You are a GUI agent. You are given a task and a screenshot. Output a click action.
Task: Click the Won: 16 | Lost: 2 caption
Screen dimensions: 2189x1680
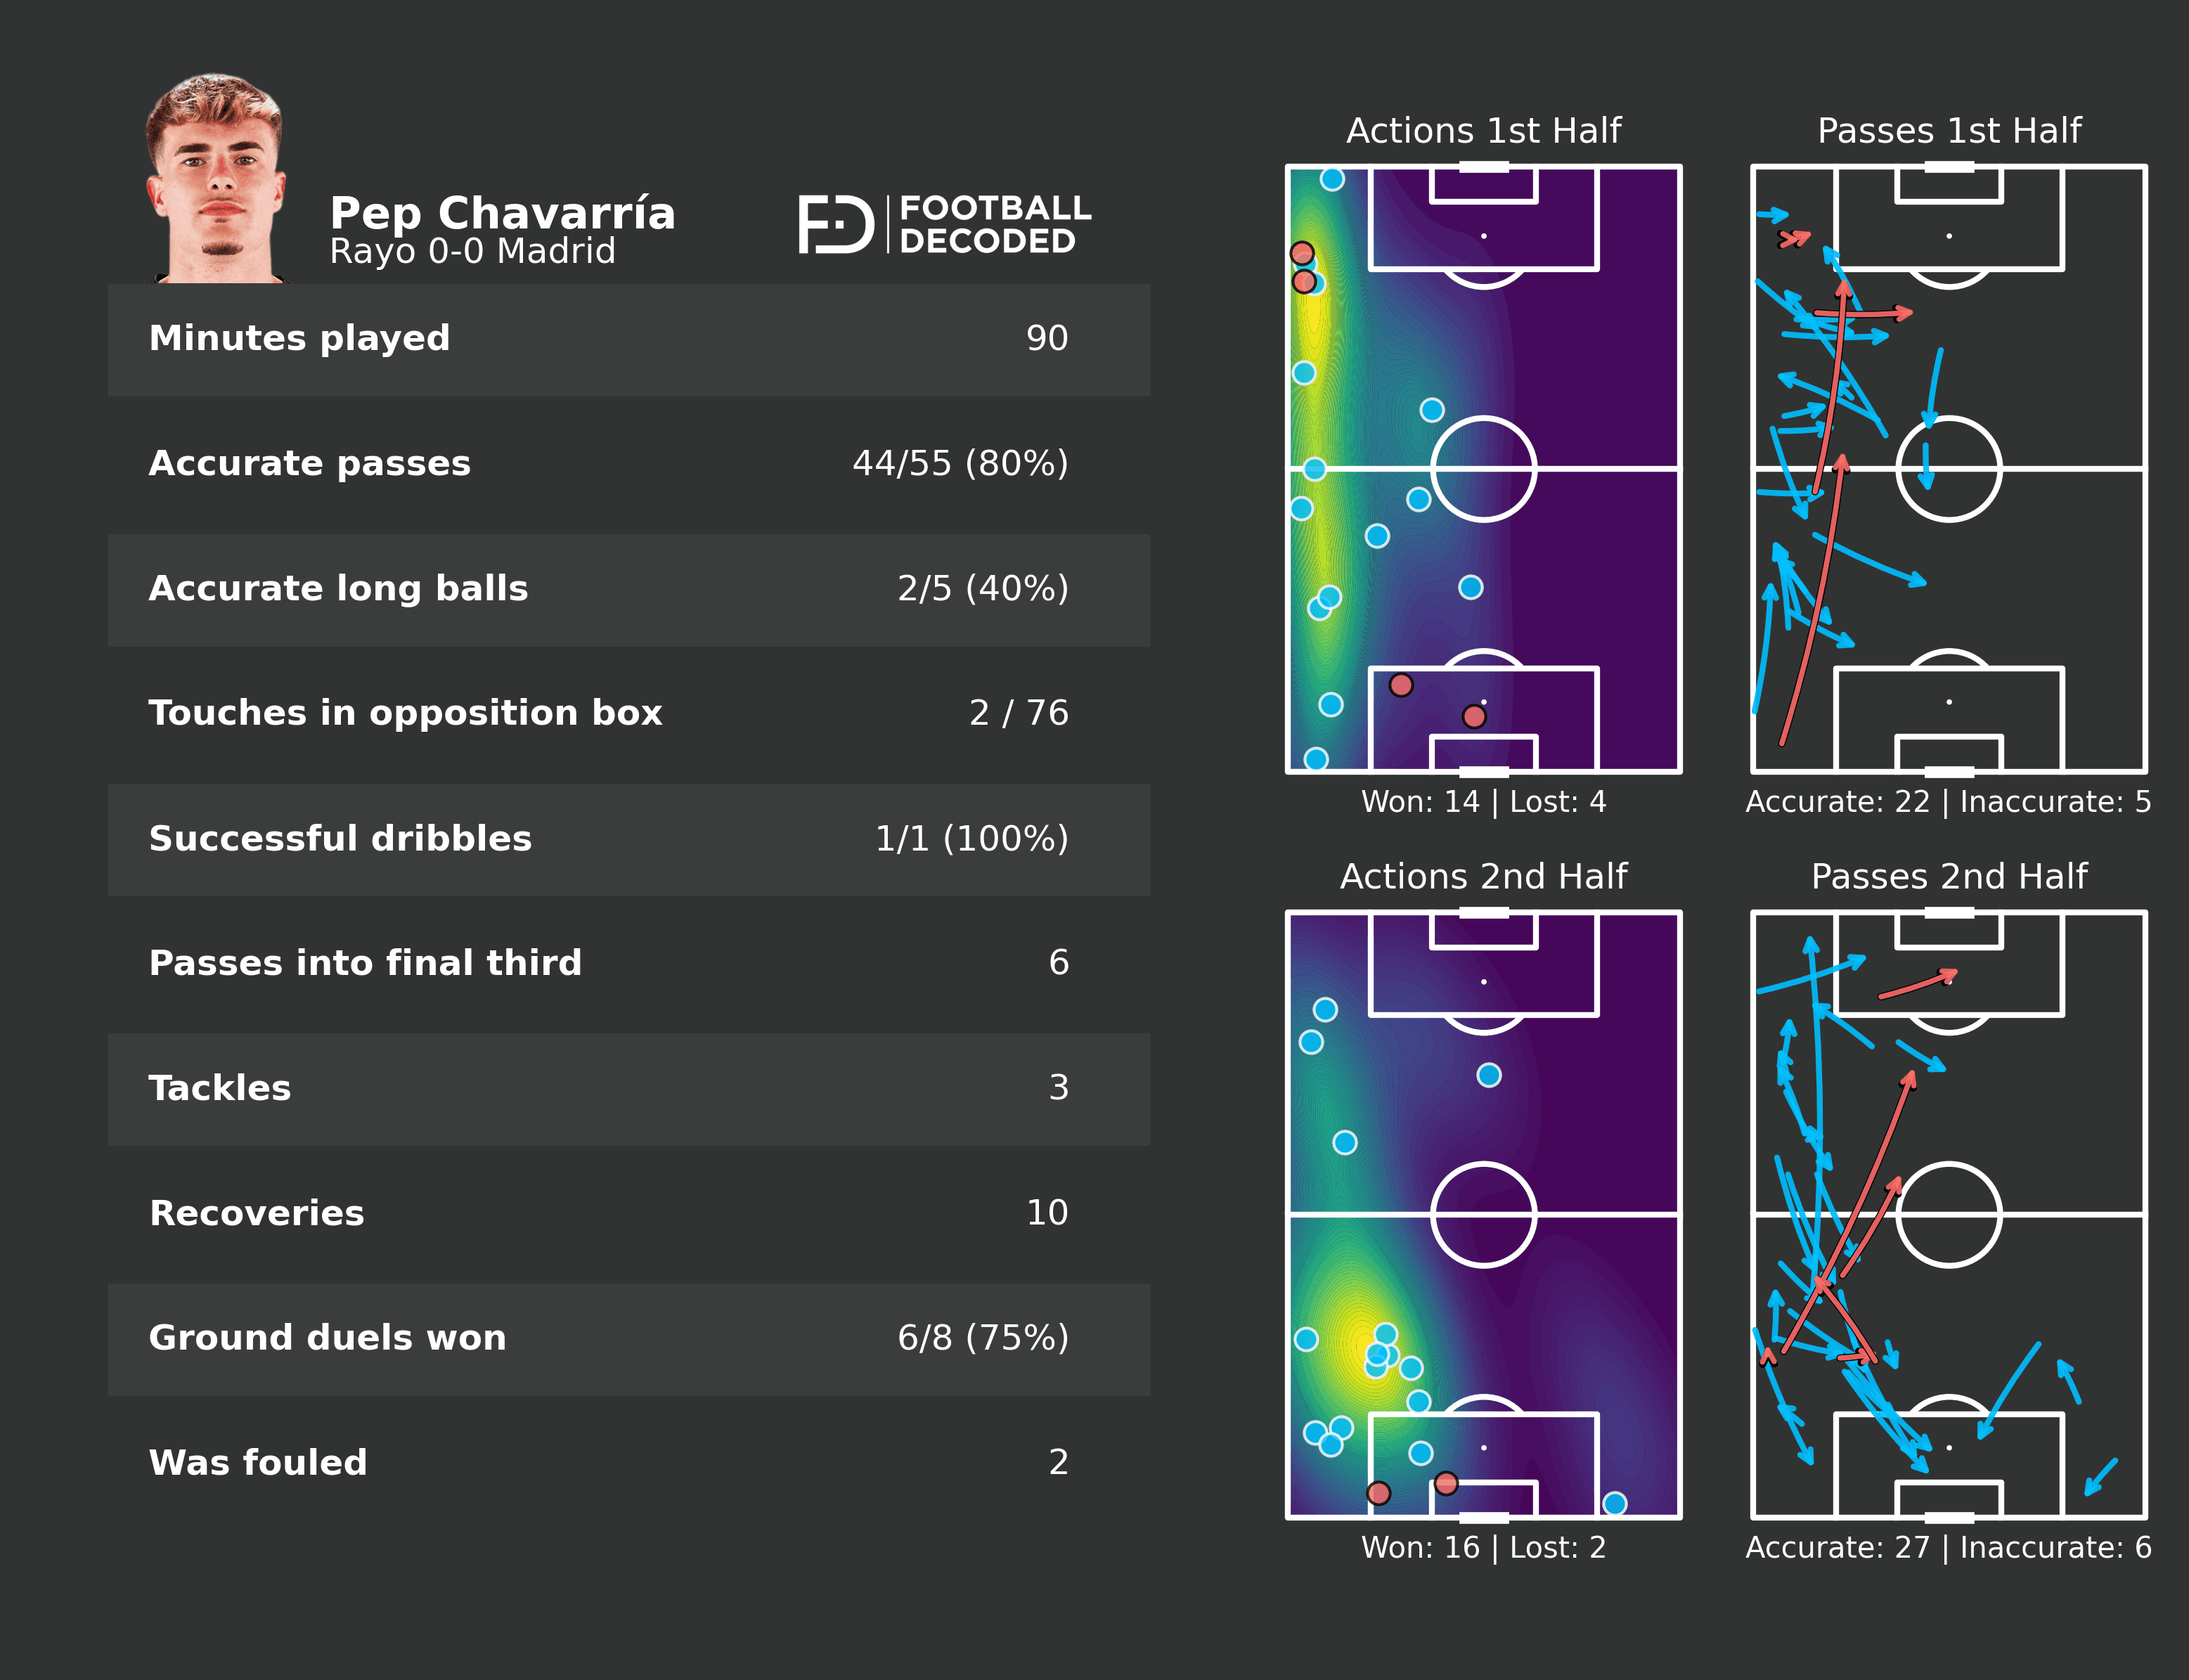tap(1483, 1548)
